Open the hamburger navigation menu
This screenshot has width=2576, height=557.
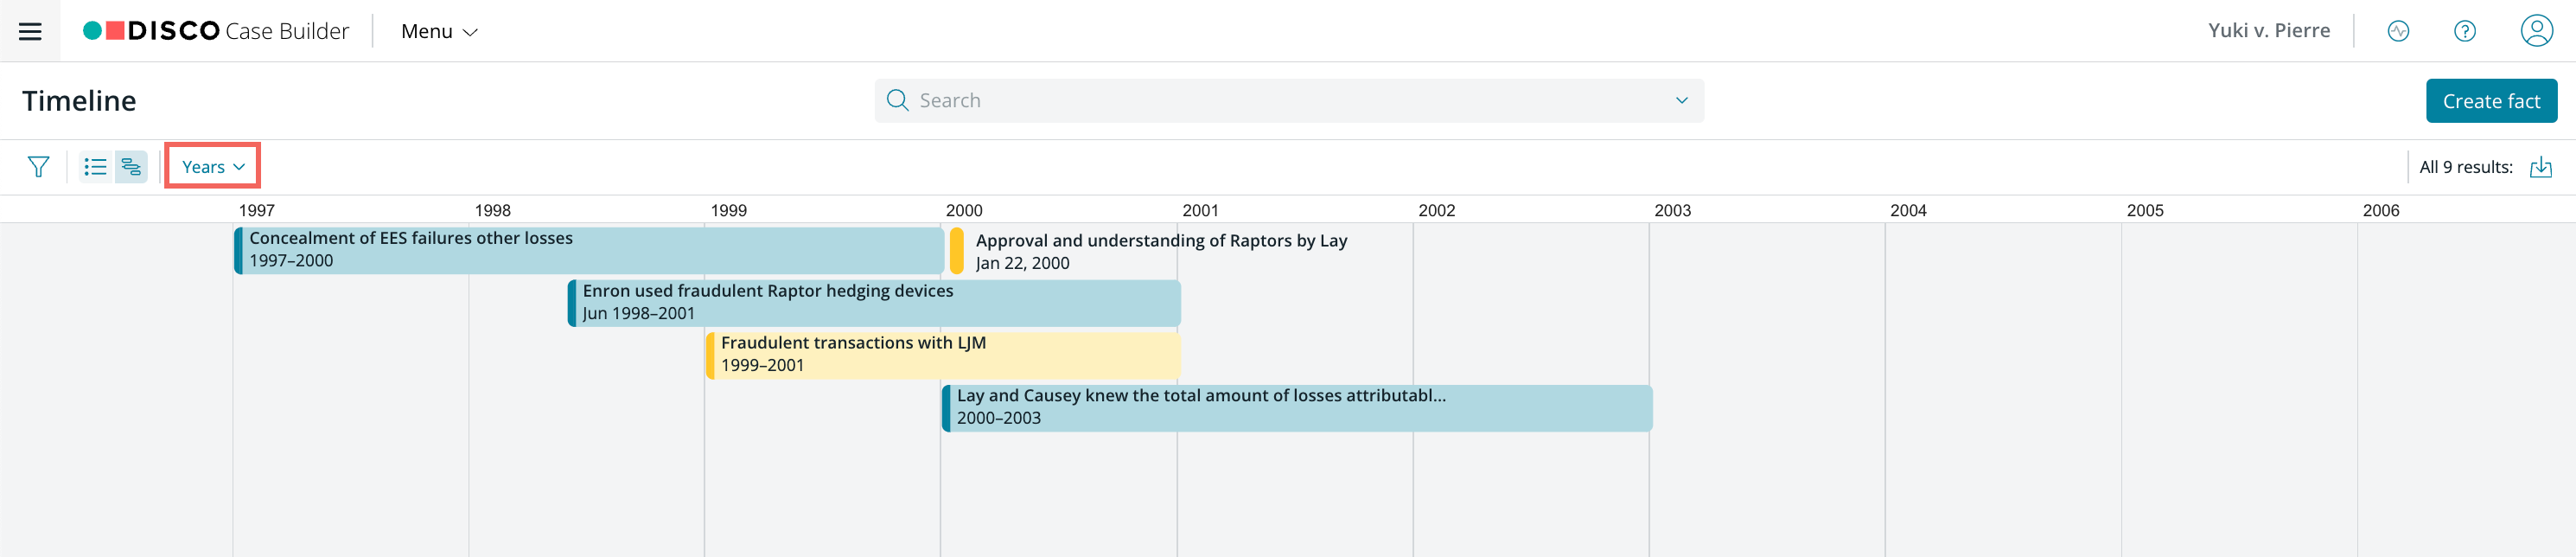(30, 31)
